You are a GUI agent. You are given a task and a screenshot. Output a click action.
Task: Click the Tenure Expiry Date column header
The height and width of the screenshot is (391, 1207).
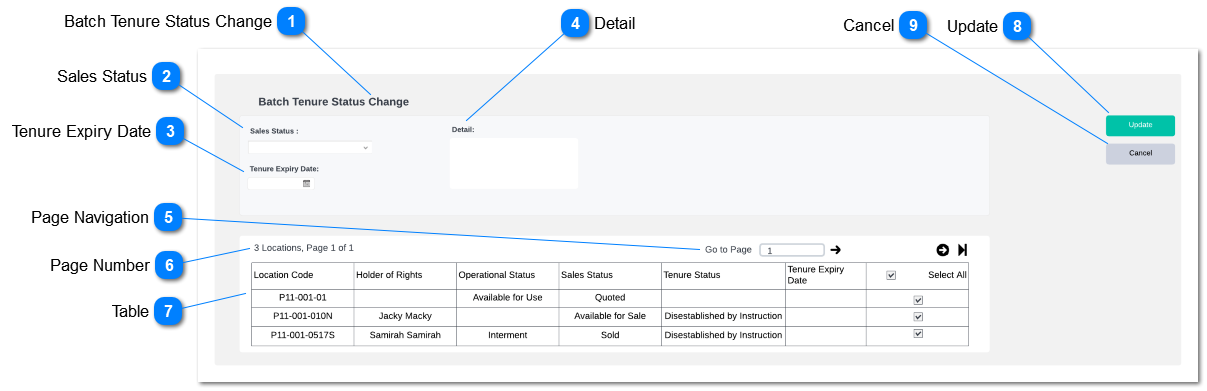[826, 275]
